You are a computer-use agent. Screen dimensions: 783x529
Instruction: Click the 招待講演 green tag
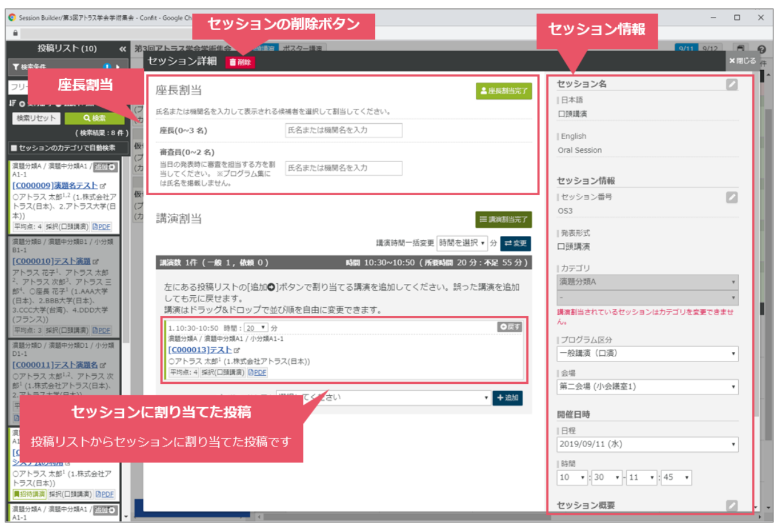click(29, 495)
